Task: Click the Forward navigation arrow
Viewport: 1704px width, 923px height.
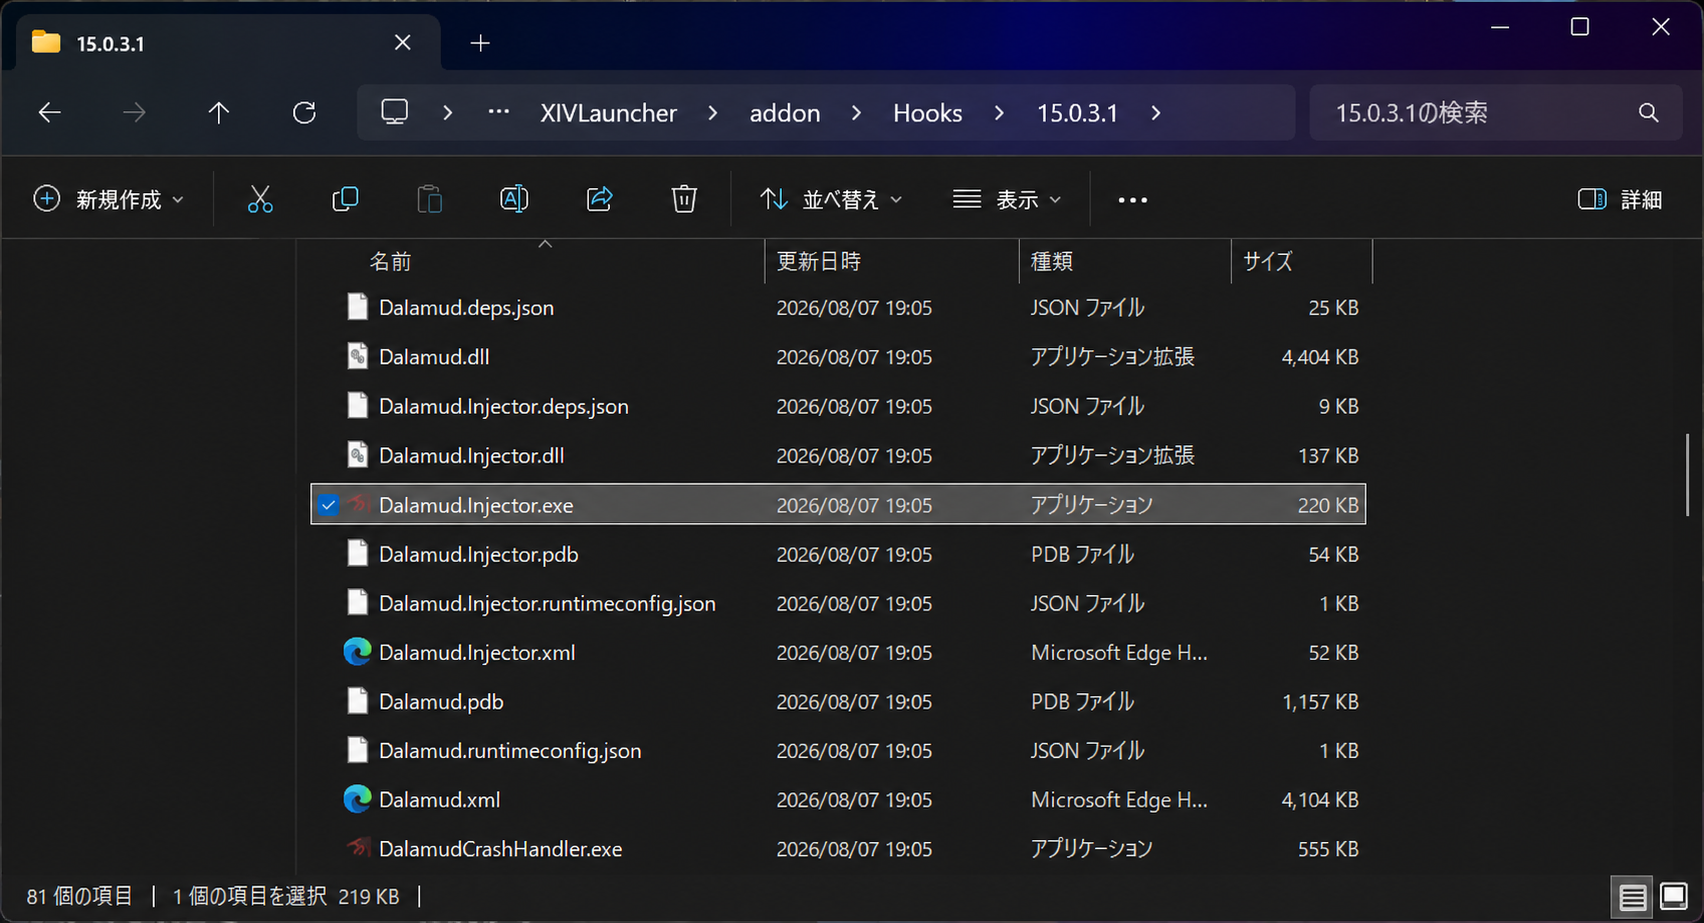Action: [x=134, y=113]
